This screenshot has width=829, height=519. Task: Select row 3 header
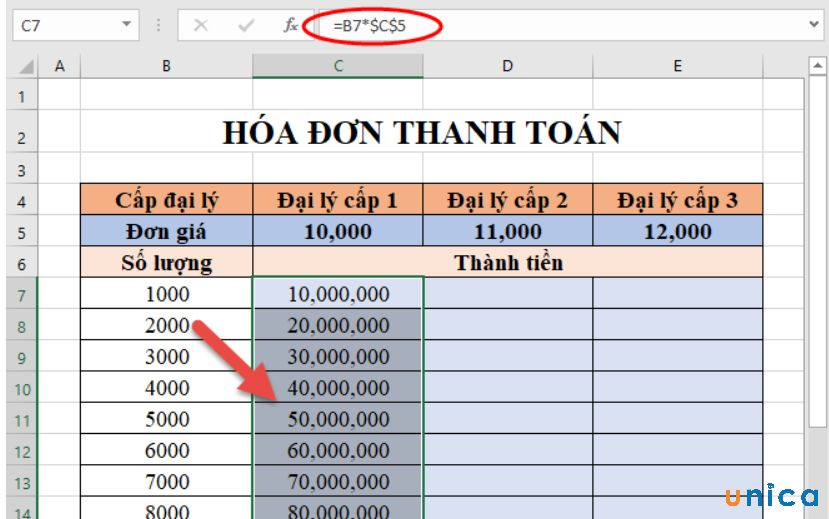[22, 170]
